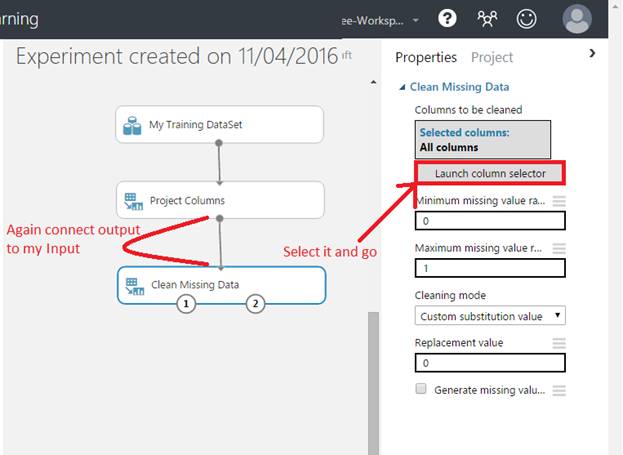This screenshot has width=623, height=455.
Task: Click the Columns to be cleaned label
Action: [468, 110]
